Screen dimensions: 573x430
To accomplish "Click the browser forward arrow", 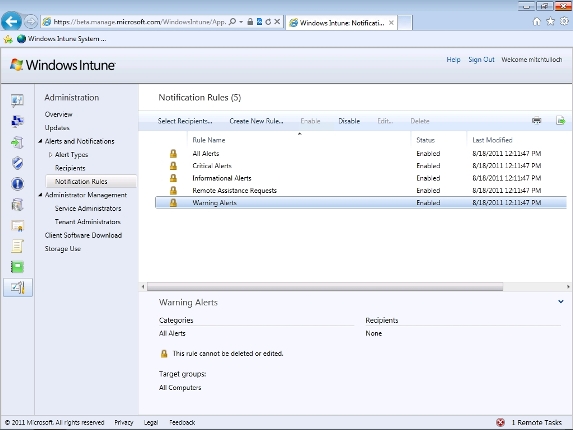I will 31,22.
